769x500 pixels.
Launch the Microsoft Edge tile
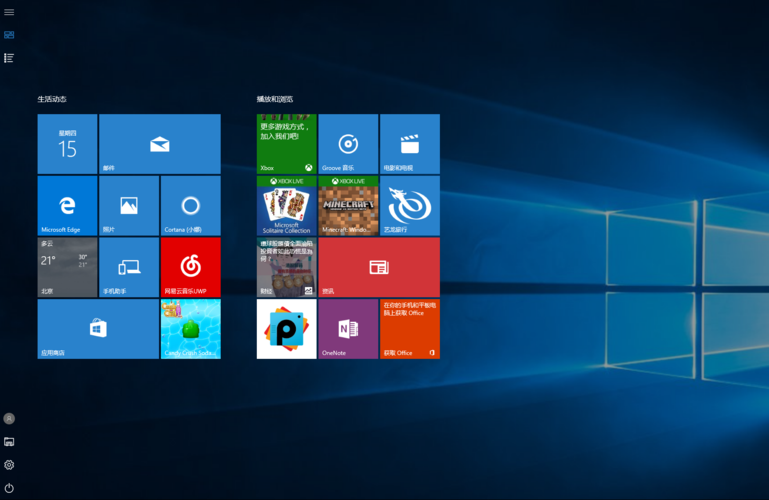(67, 206)
